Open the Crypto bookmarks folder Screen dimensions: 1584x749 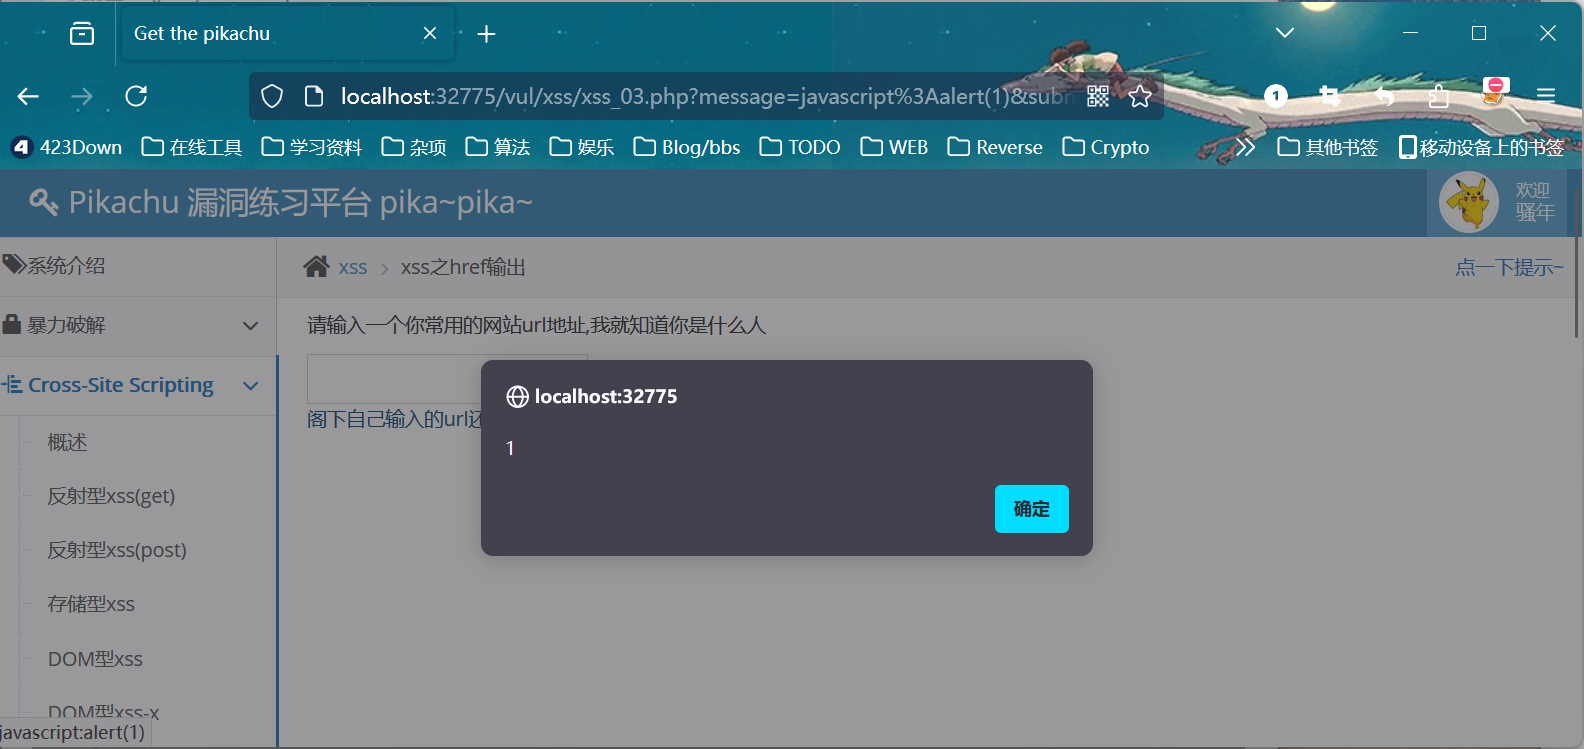tap(1106, 147)
